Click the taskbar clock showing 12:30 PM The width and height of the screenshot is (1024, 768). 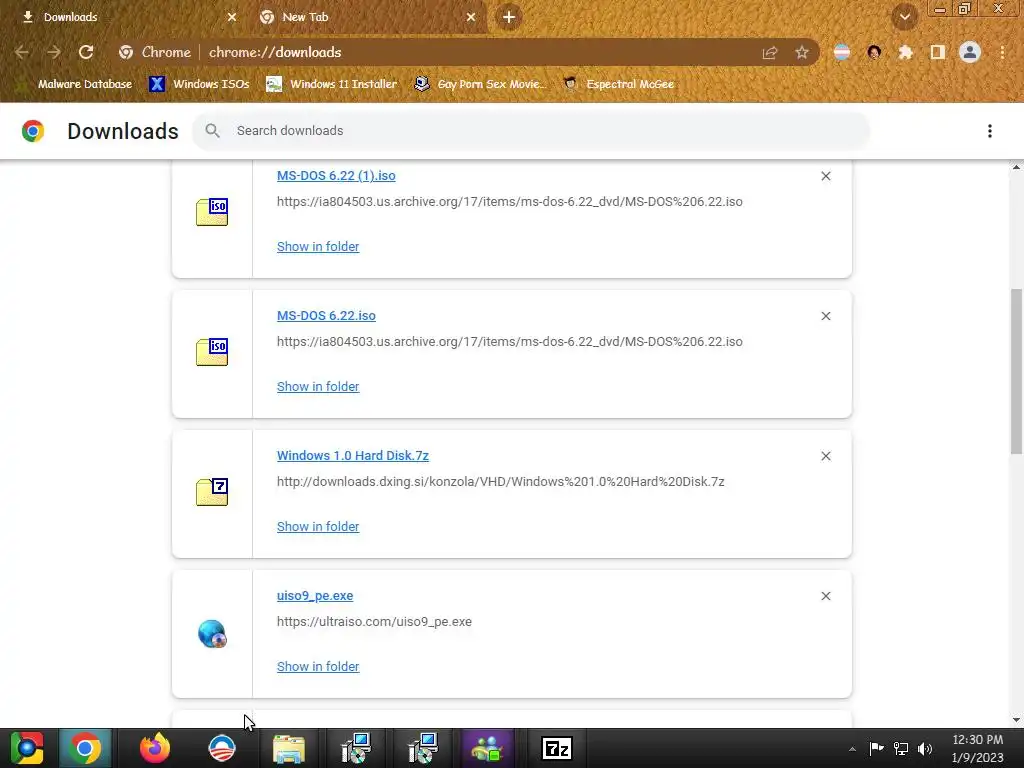[x=978, y=749]
